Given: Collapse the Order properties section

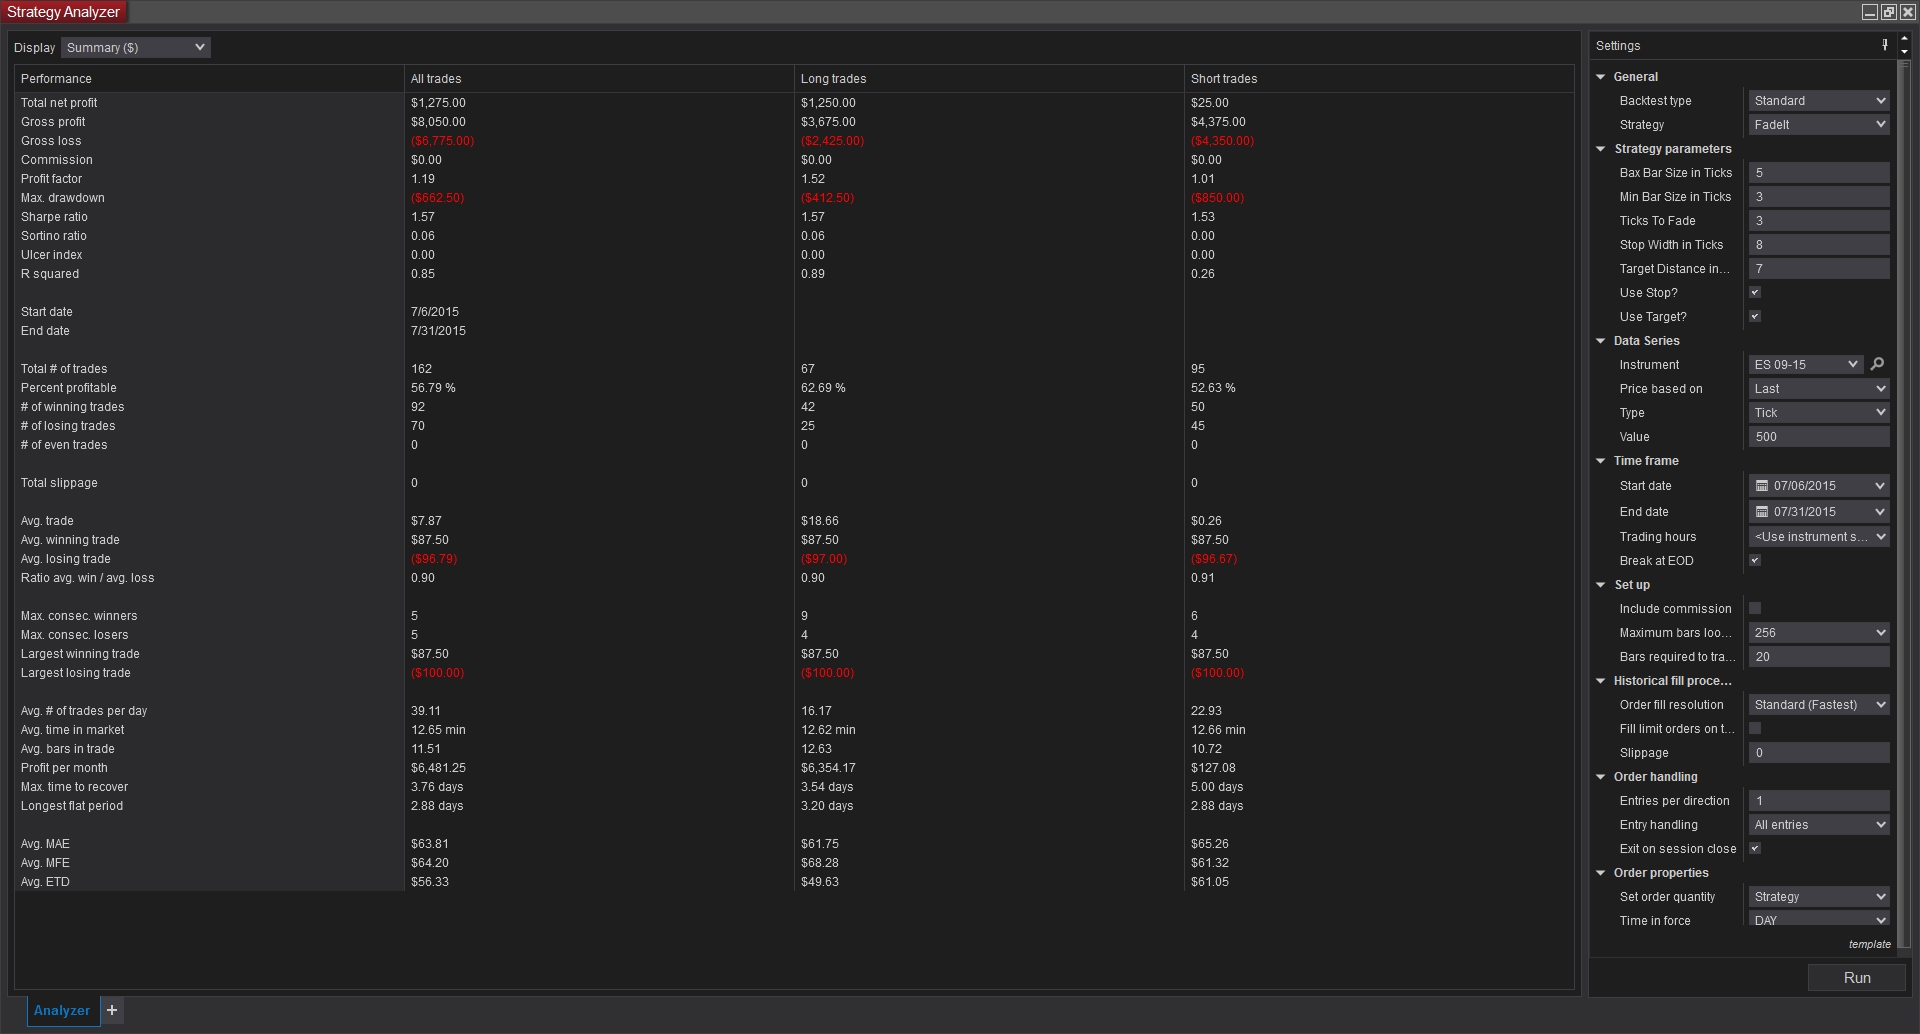Looking at the screenshot, I should point(1601,873).
